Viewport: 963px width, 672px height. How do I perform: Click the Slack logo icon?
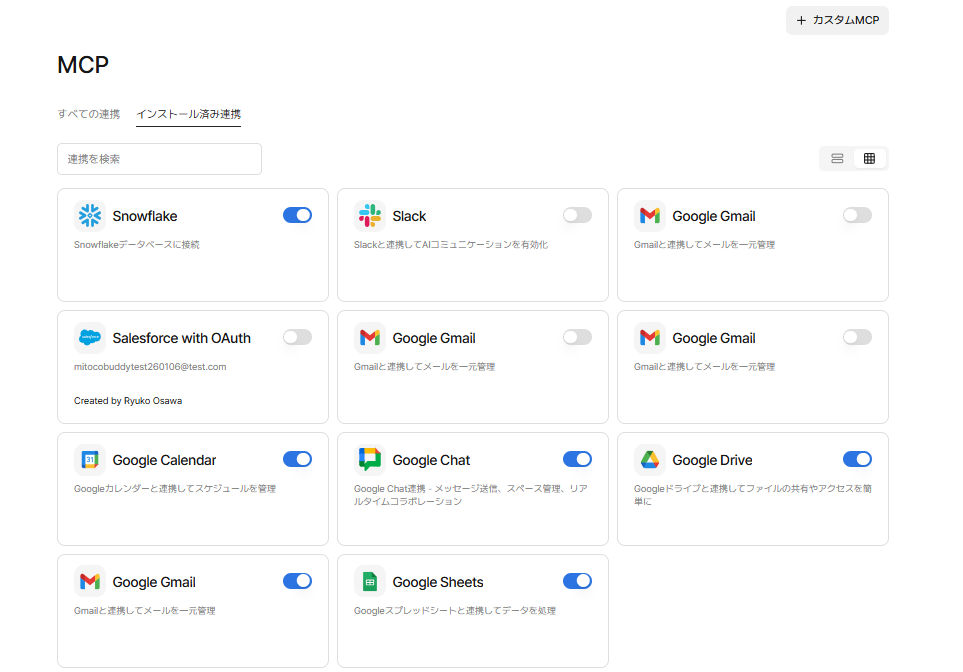click(x=370, y=216)
